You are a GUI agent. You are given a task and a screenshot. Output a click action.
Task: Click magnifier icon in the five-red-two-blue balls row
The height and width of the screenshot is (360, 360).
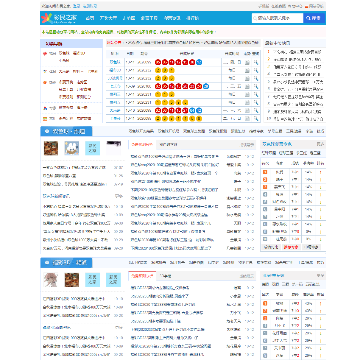click(256, 110)
